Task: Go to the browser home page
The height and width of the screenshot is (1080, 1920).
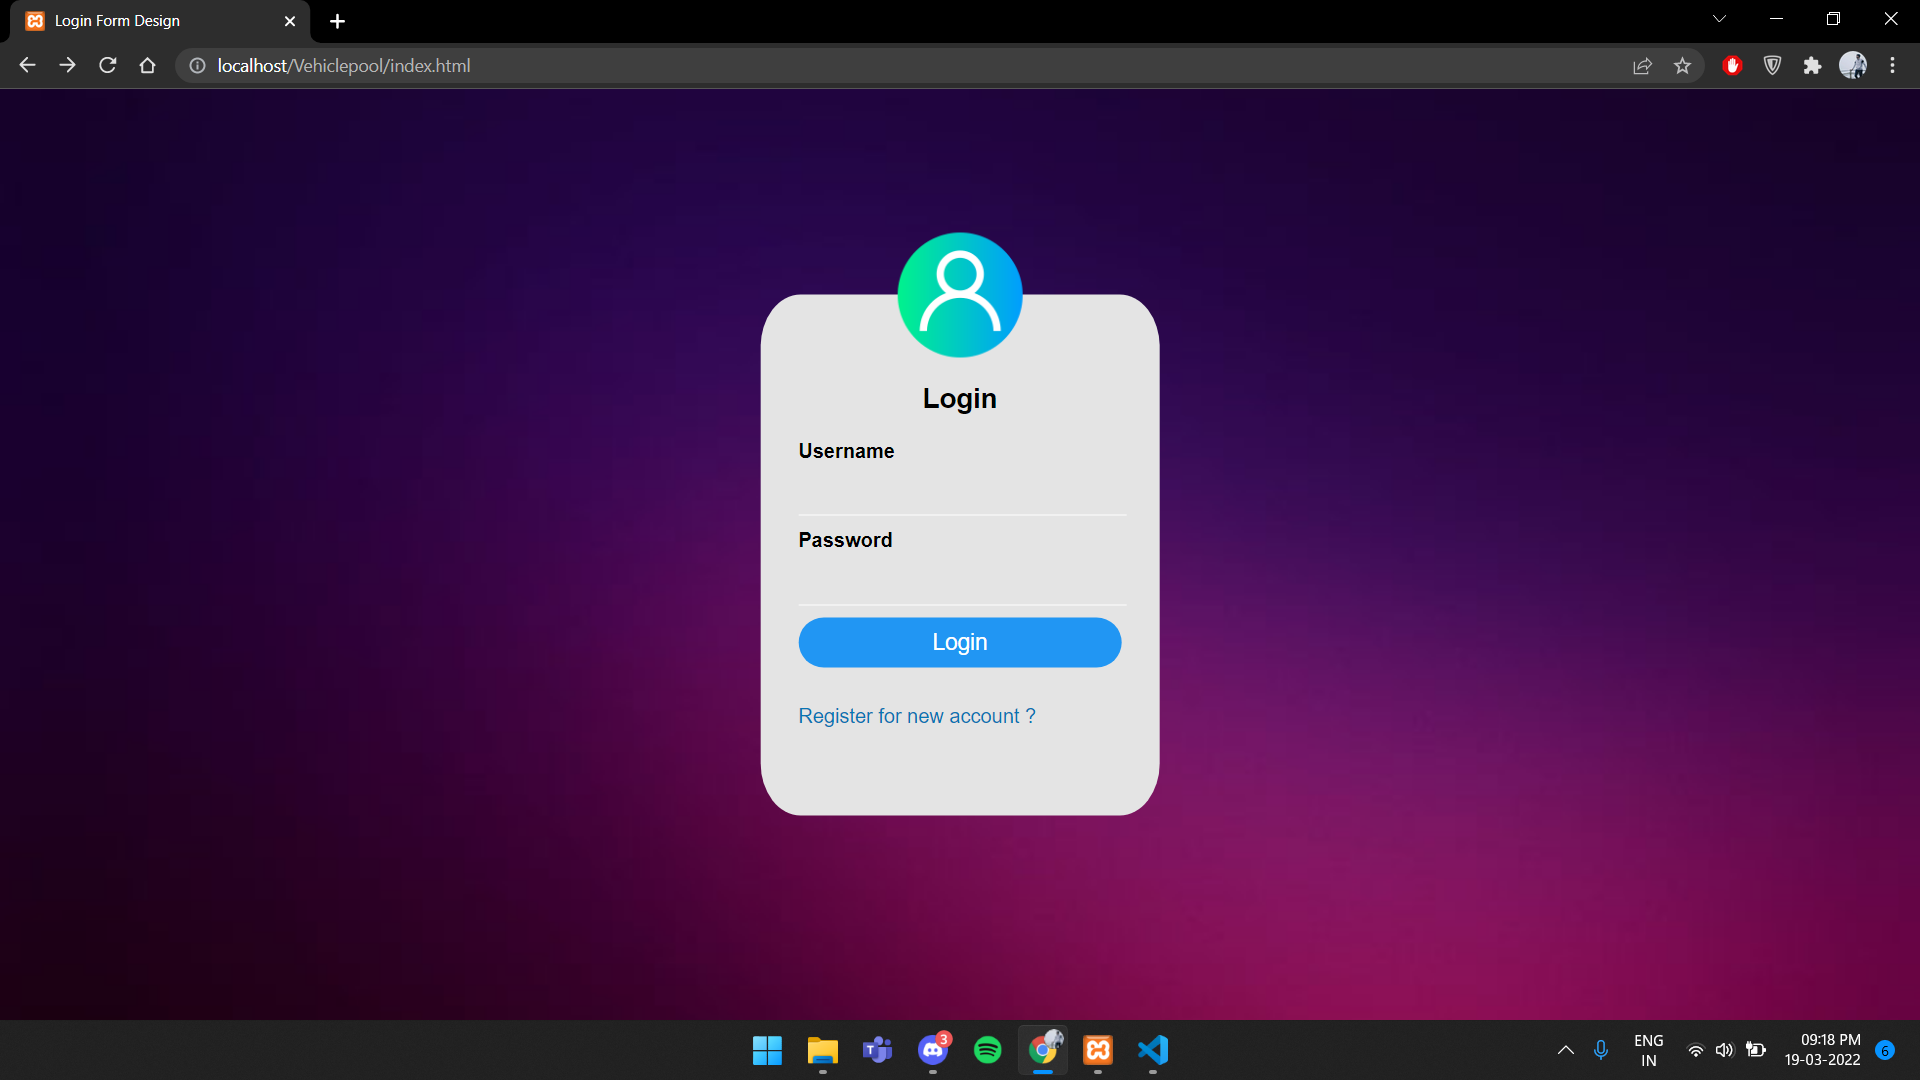Action: tap(148, 66)
